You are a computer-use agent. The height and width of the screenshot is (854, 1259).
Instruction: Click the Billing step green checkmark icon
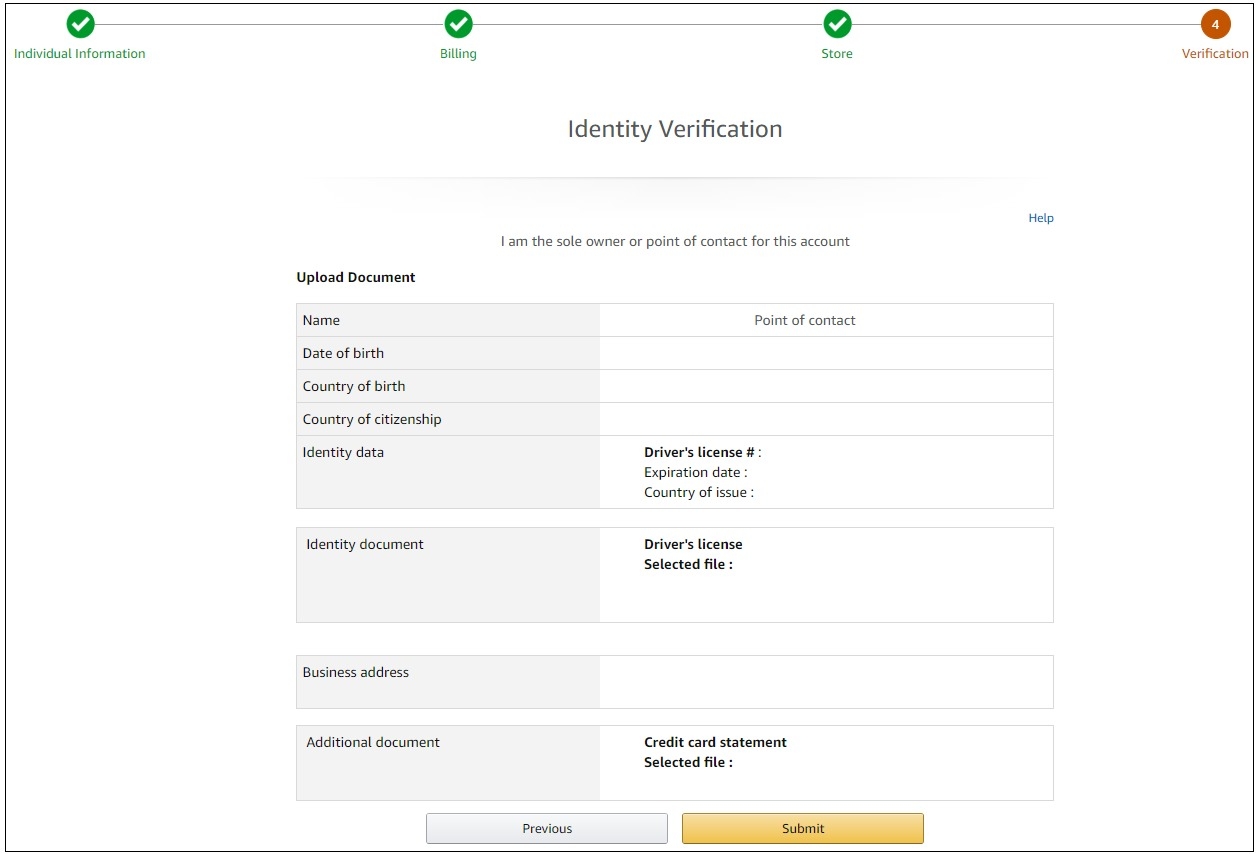tap(458, 24)
